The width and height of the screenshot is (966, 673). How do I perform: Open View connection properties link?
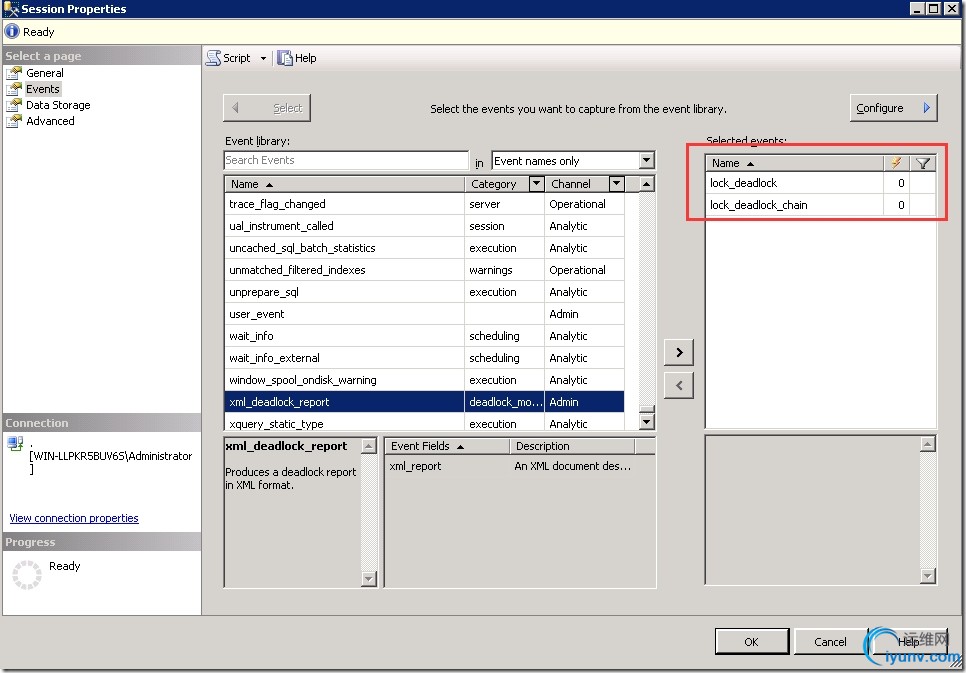[x=74, y=518]
